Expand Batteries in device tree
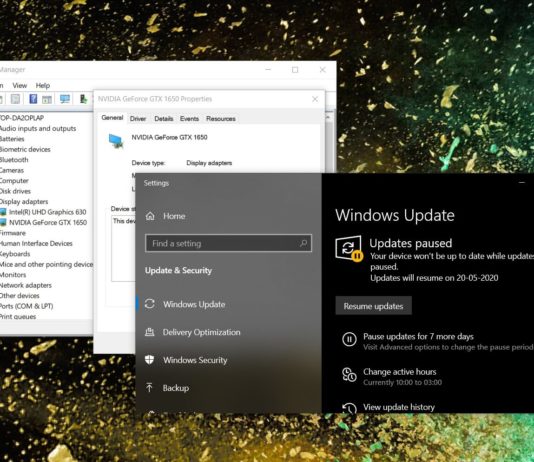The image size is (534, 462). 12,139
